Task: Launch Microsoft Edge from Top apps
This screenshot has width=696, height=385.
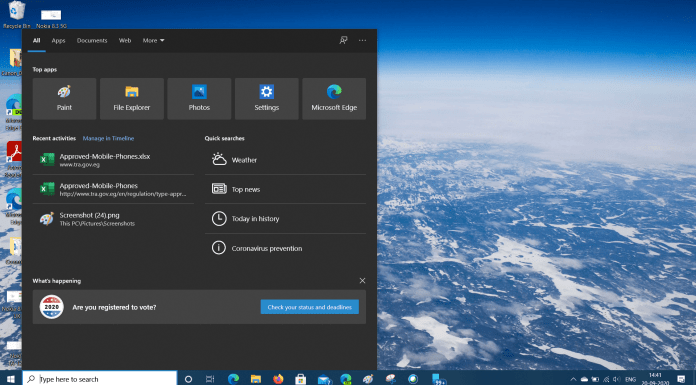Action: [x=334, y=99]
